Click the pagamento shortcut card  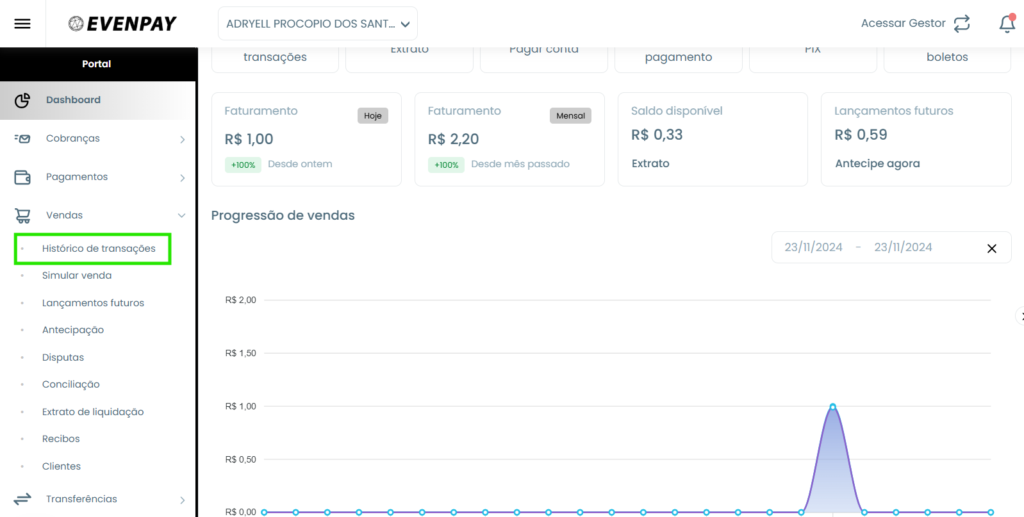pyautogui.click(x=678, y=57)
